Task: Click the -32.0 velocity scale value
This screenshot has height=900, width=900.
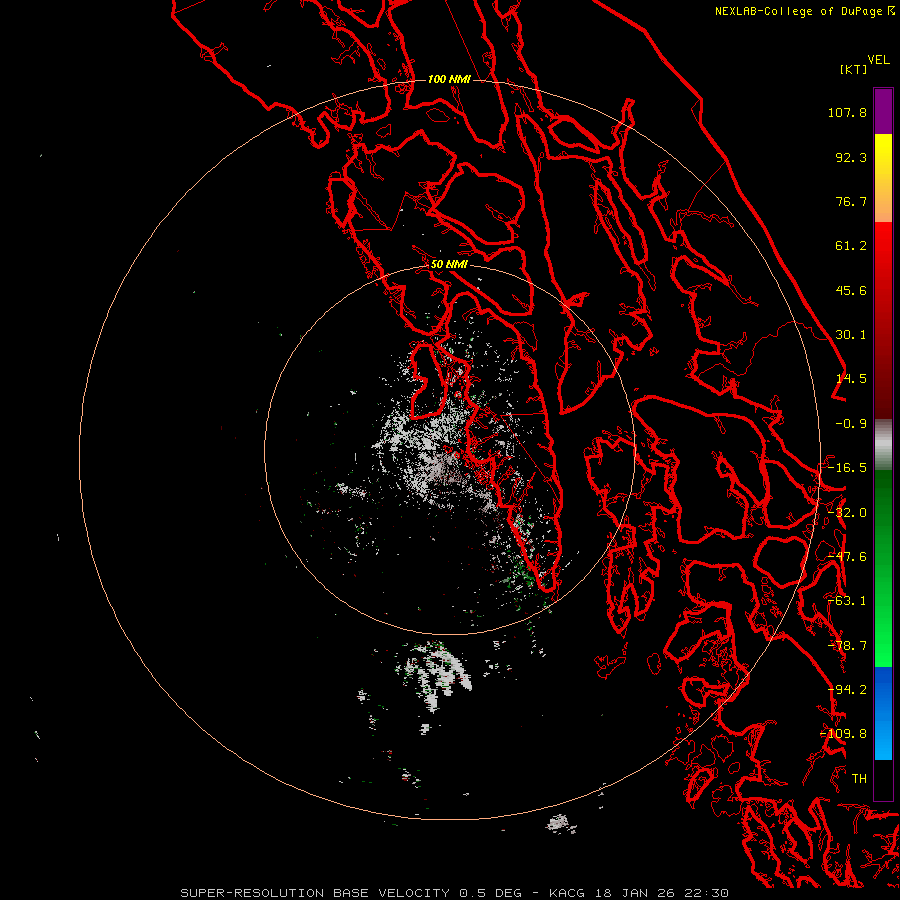Action: point(847,513)
